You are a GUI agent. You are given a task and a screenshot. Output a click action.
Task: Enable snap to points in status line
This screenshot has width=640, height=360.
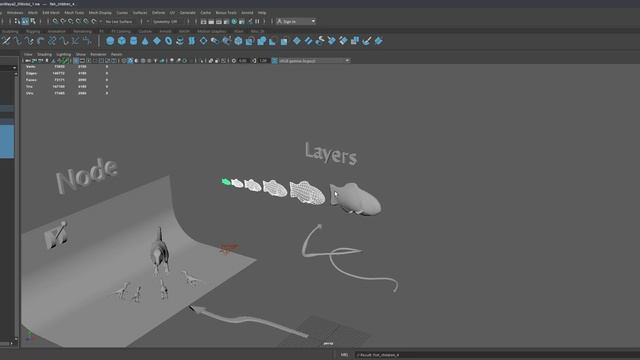tap(71, 21)
